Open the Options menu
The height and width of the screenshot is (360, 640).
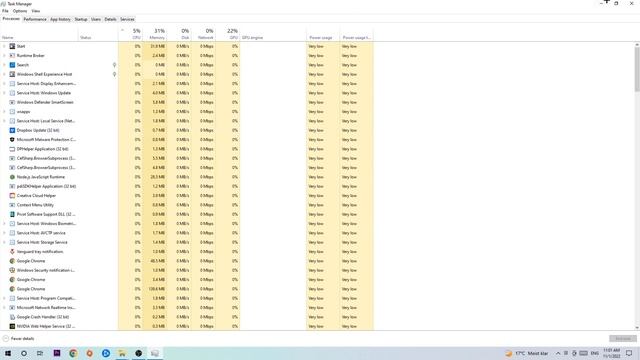pos(20,11)
